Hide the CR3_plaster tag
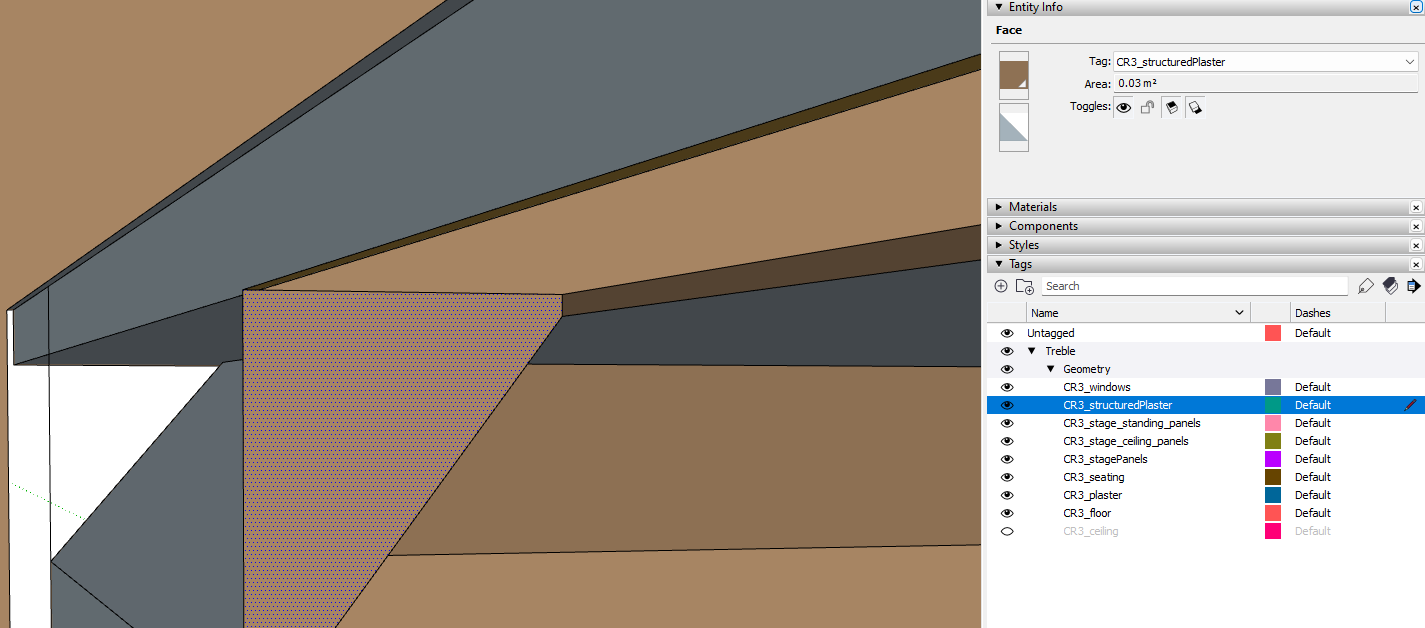 [x=1007, y=495]
